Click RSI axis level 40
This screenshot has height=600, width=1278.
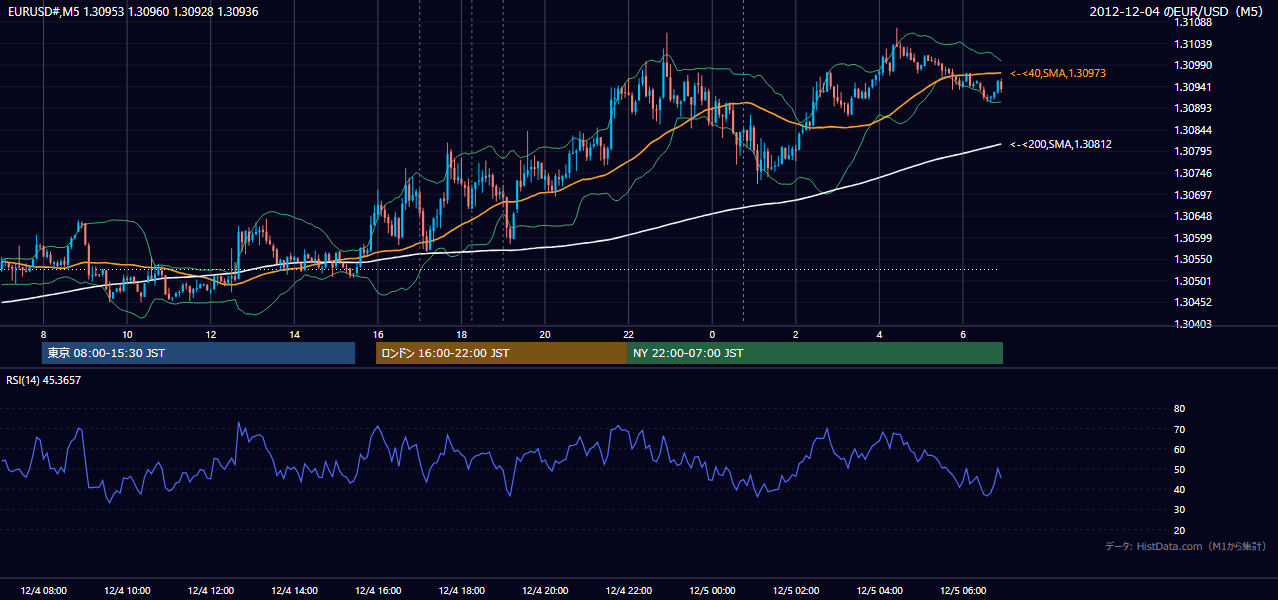tap(1179, 489)
